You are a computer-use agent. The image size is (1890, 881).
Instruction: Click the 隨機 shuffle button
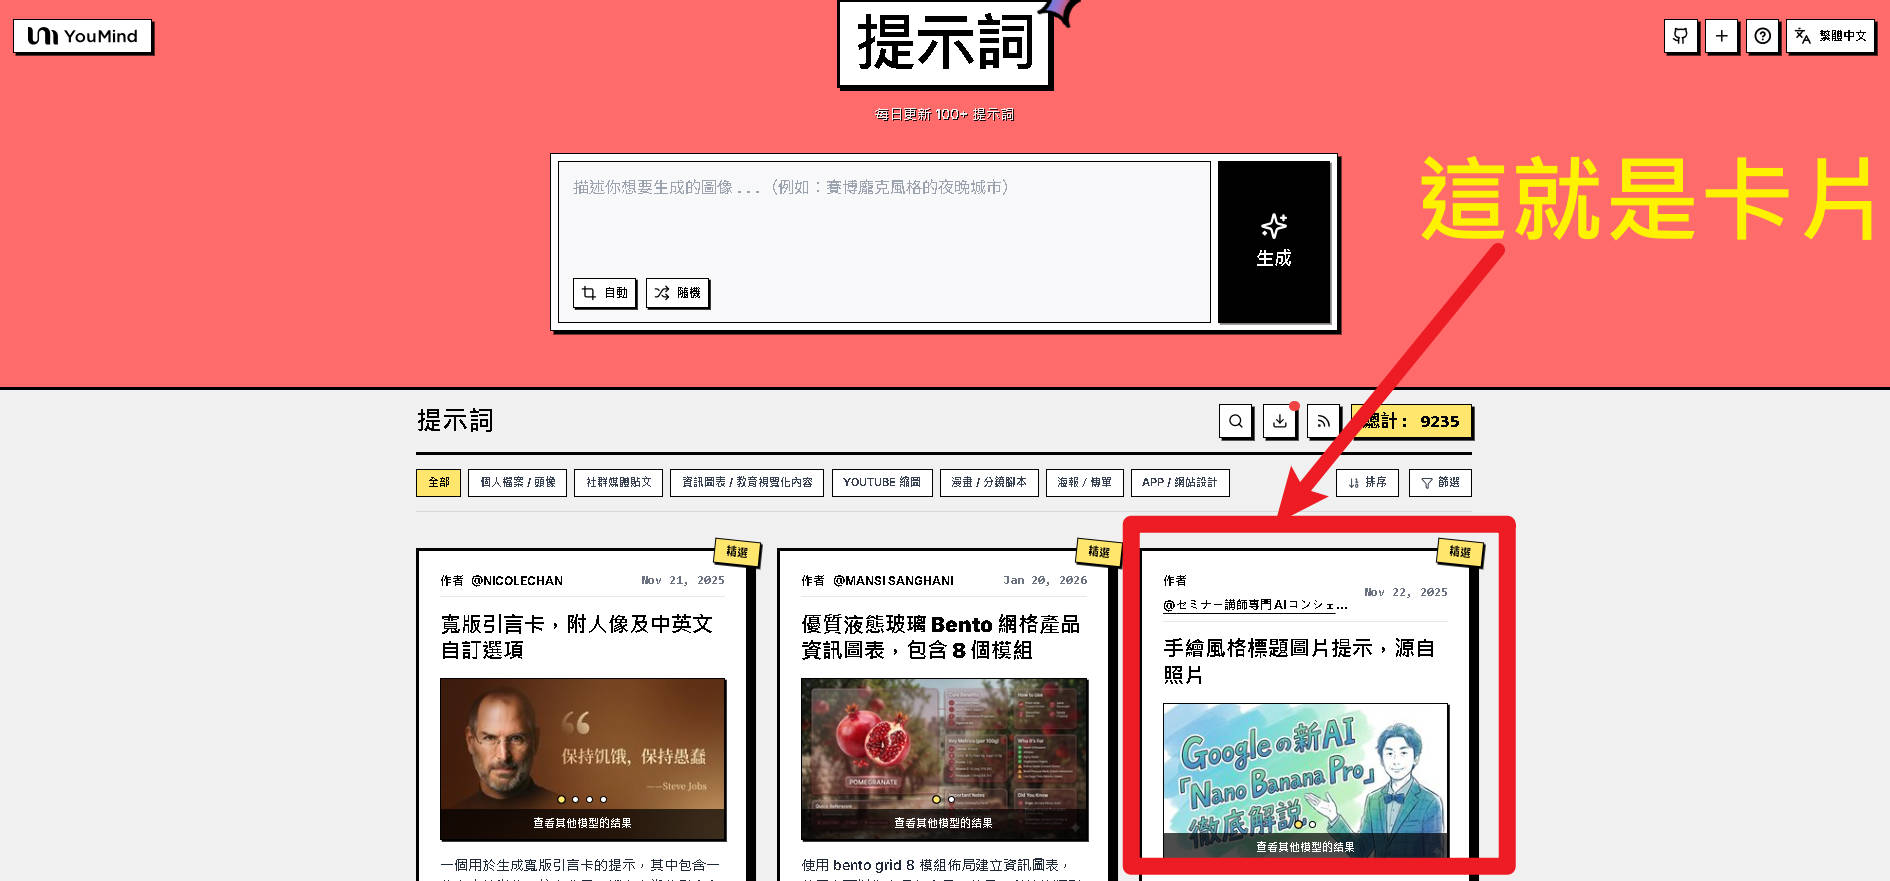677,293
